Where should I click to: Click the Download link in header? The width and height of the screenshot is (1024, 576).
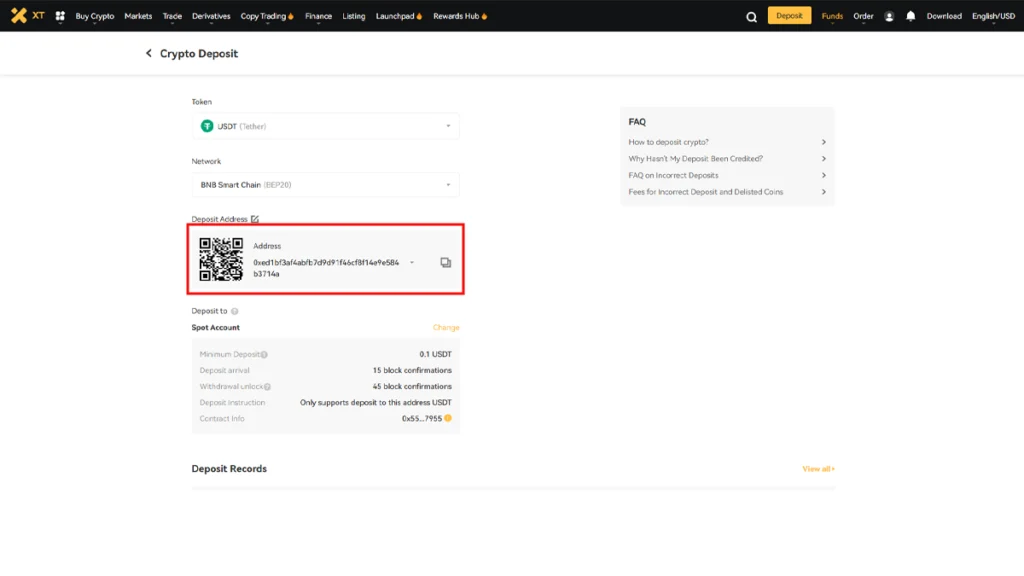(944, 16)
